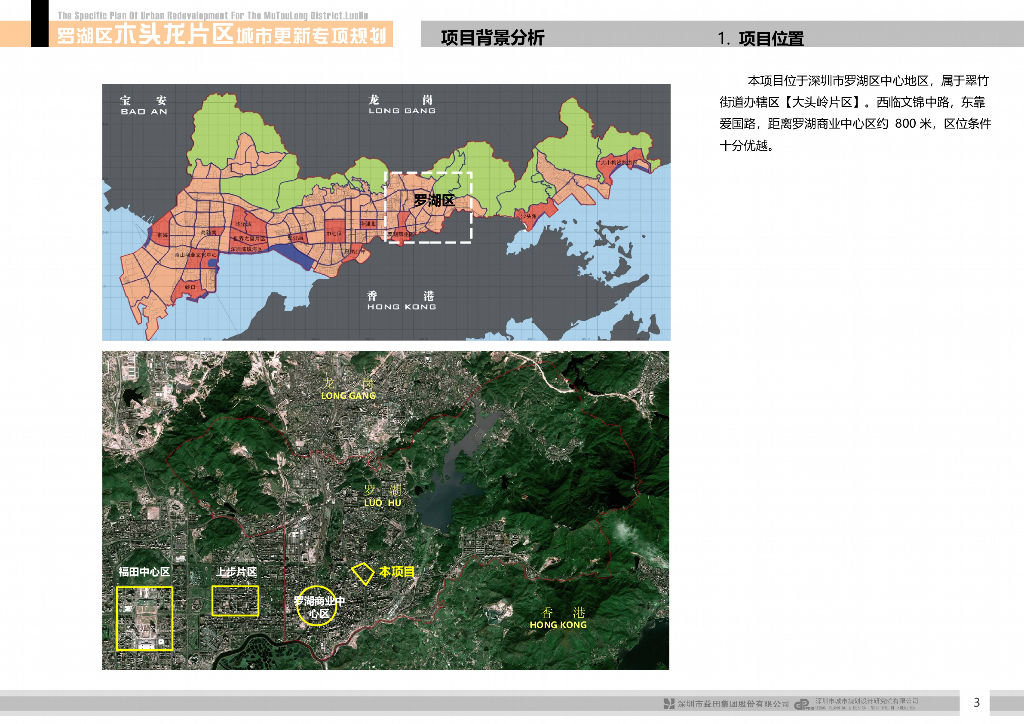Click the yellow Futian center district rectangle

point(145,618)
